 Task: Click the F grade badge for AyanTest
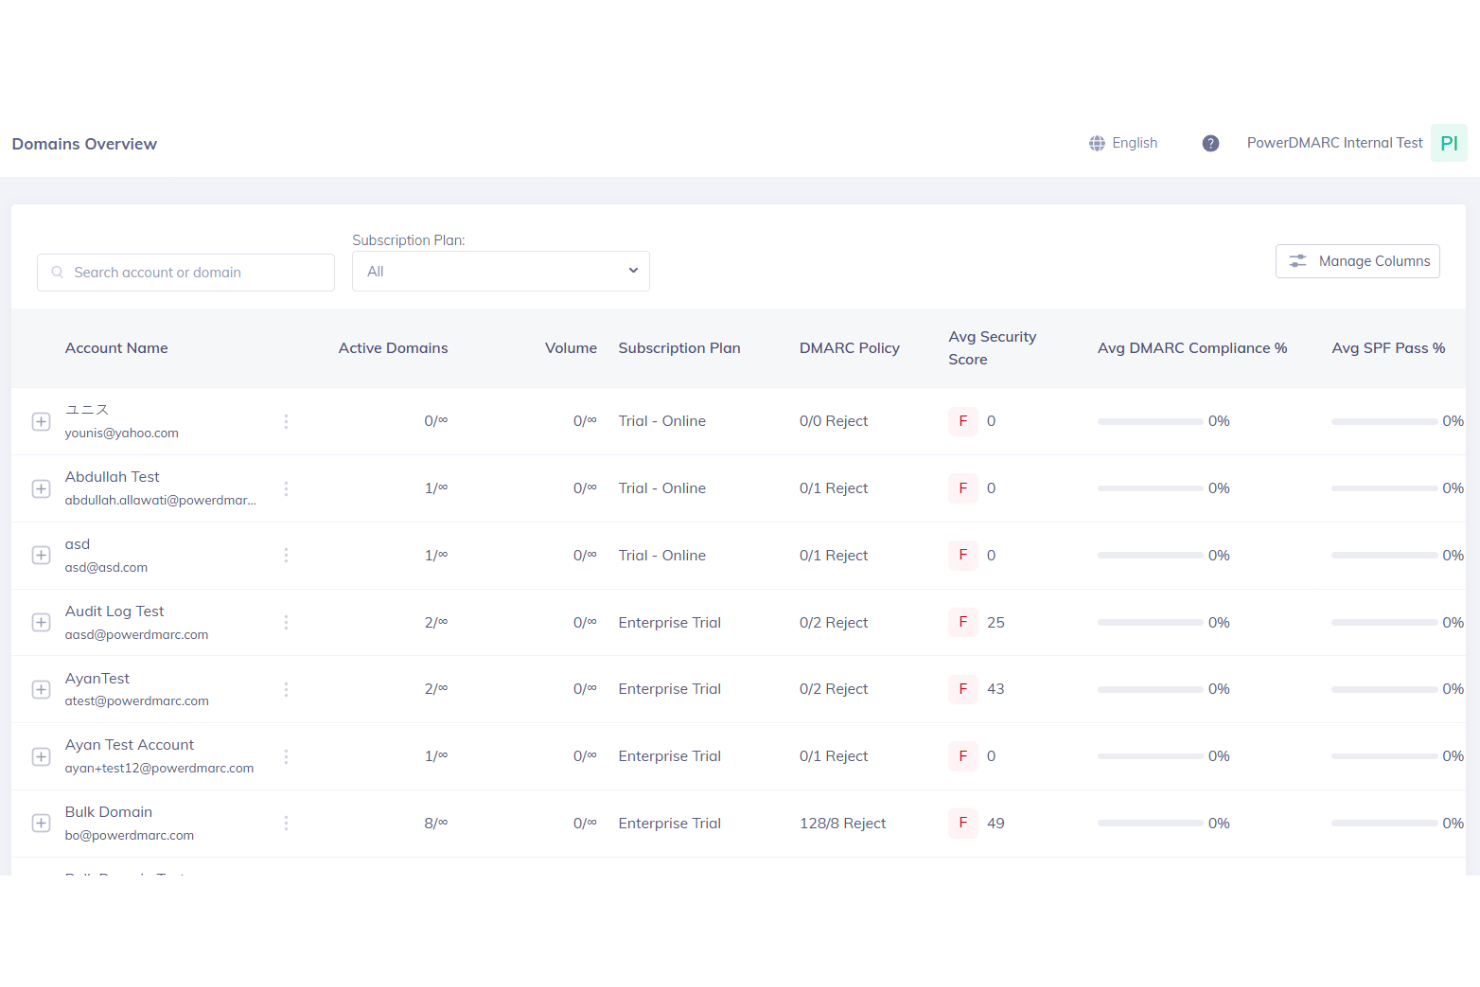[963, 689]
